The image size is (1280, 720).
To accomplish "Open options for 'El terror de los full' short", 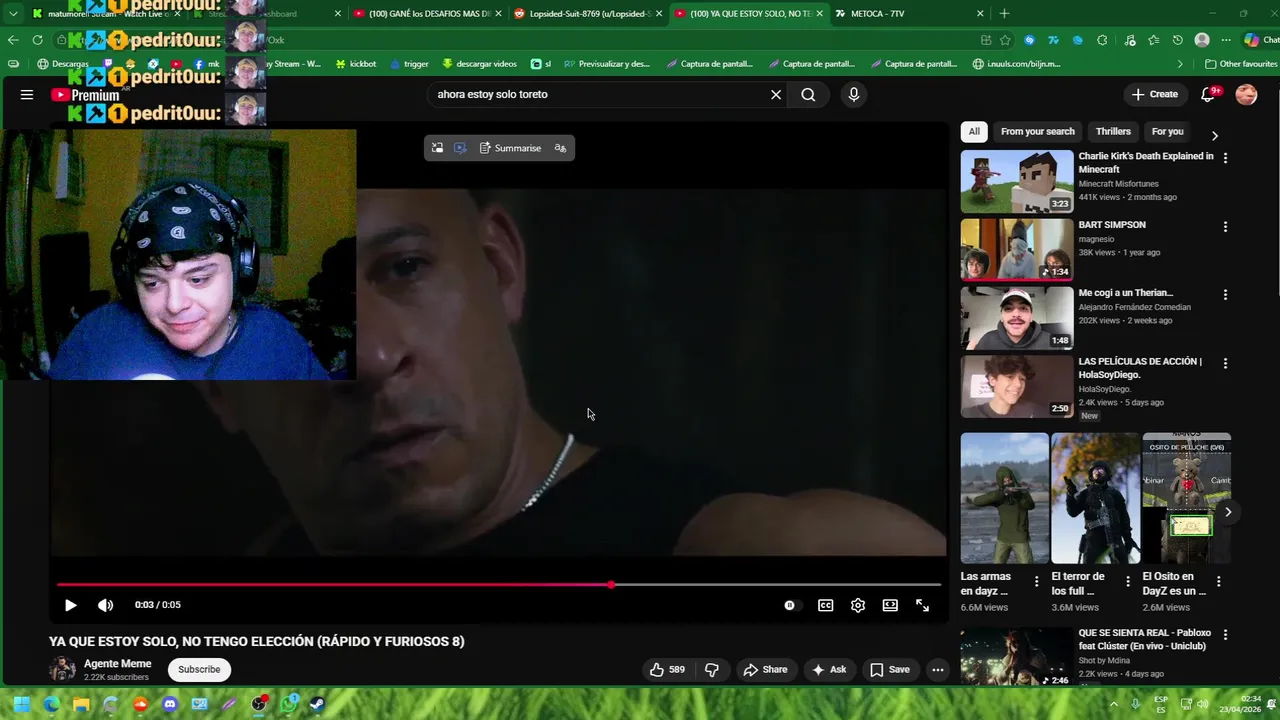I will pyautogui.click(x=1128, y=581).
